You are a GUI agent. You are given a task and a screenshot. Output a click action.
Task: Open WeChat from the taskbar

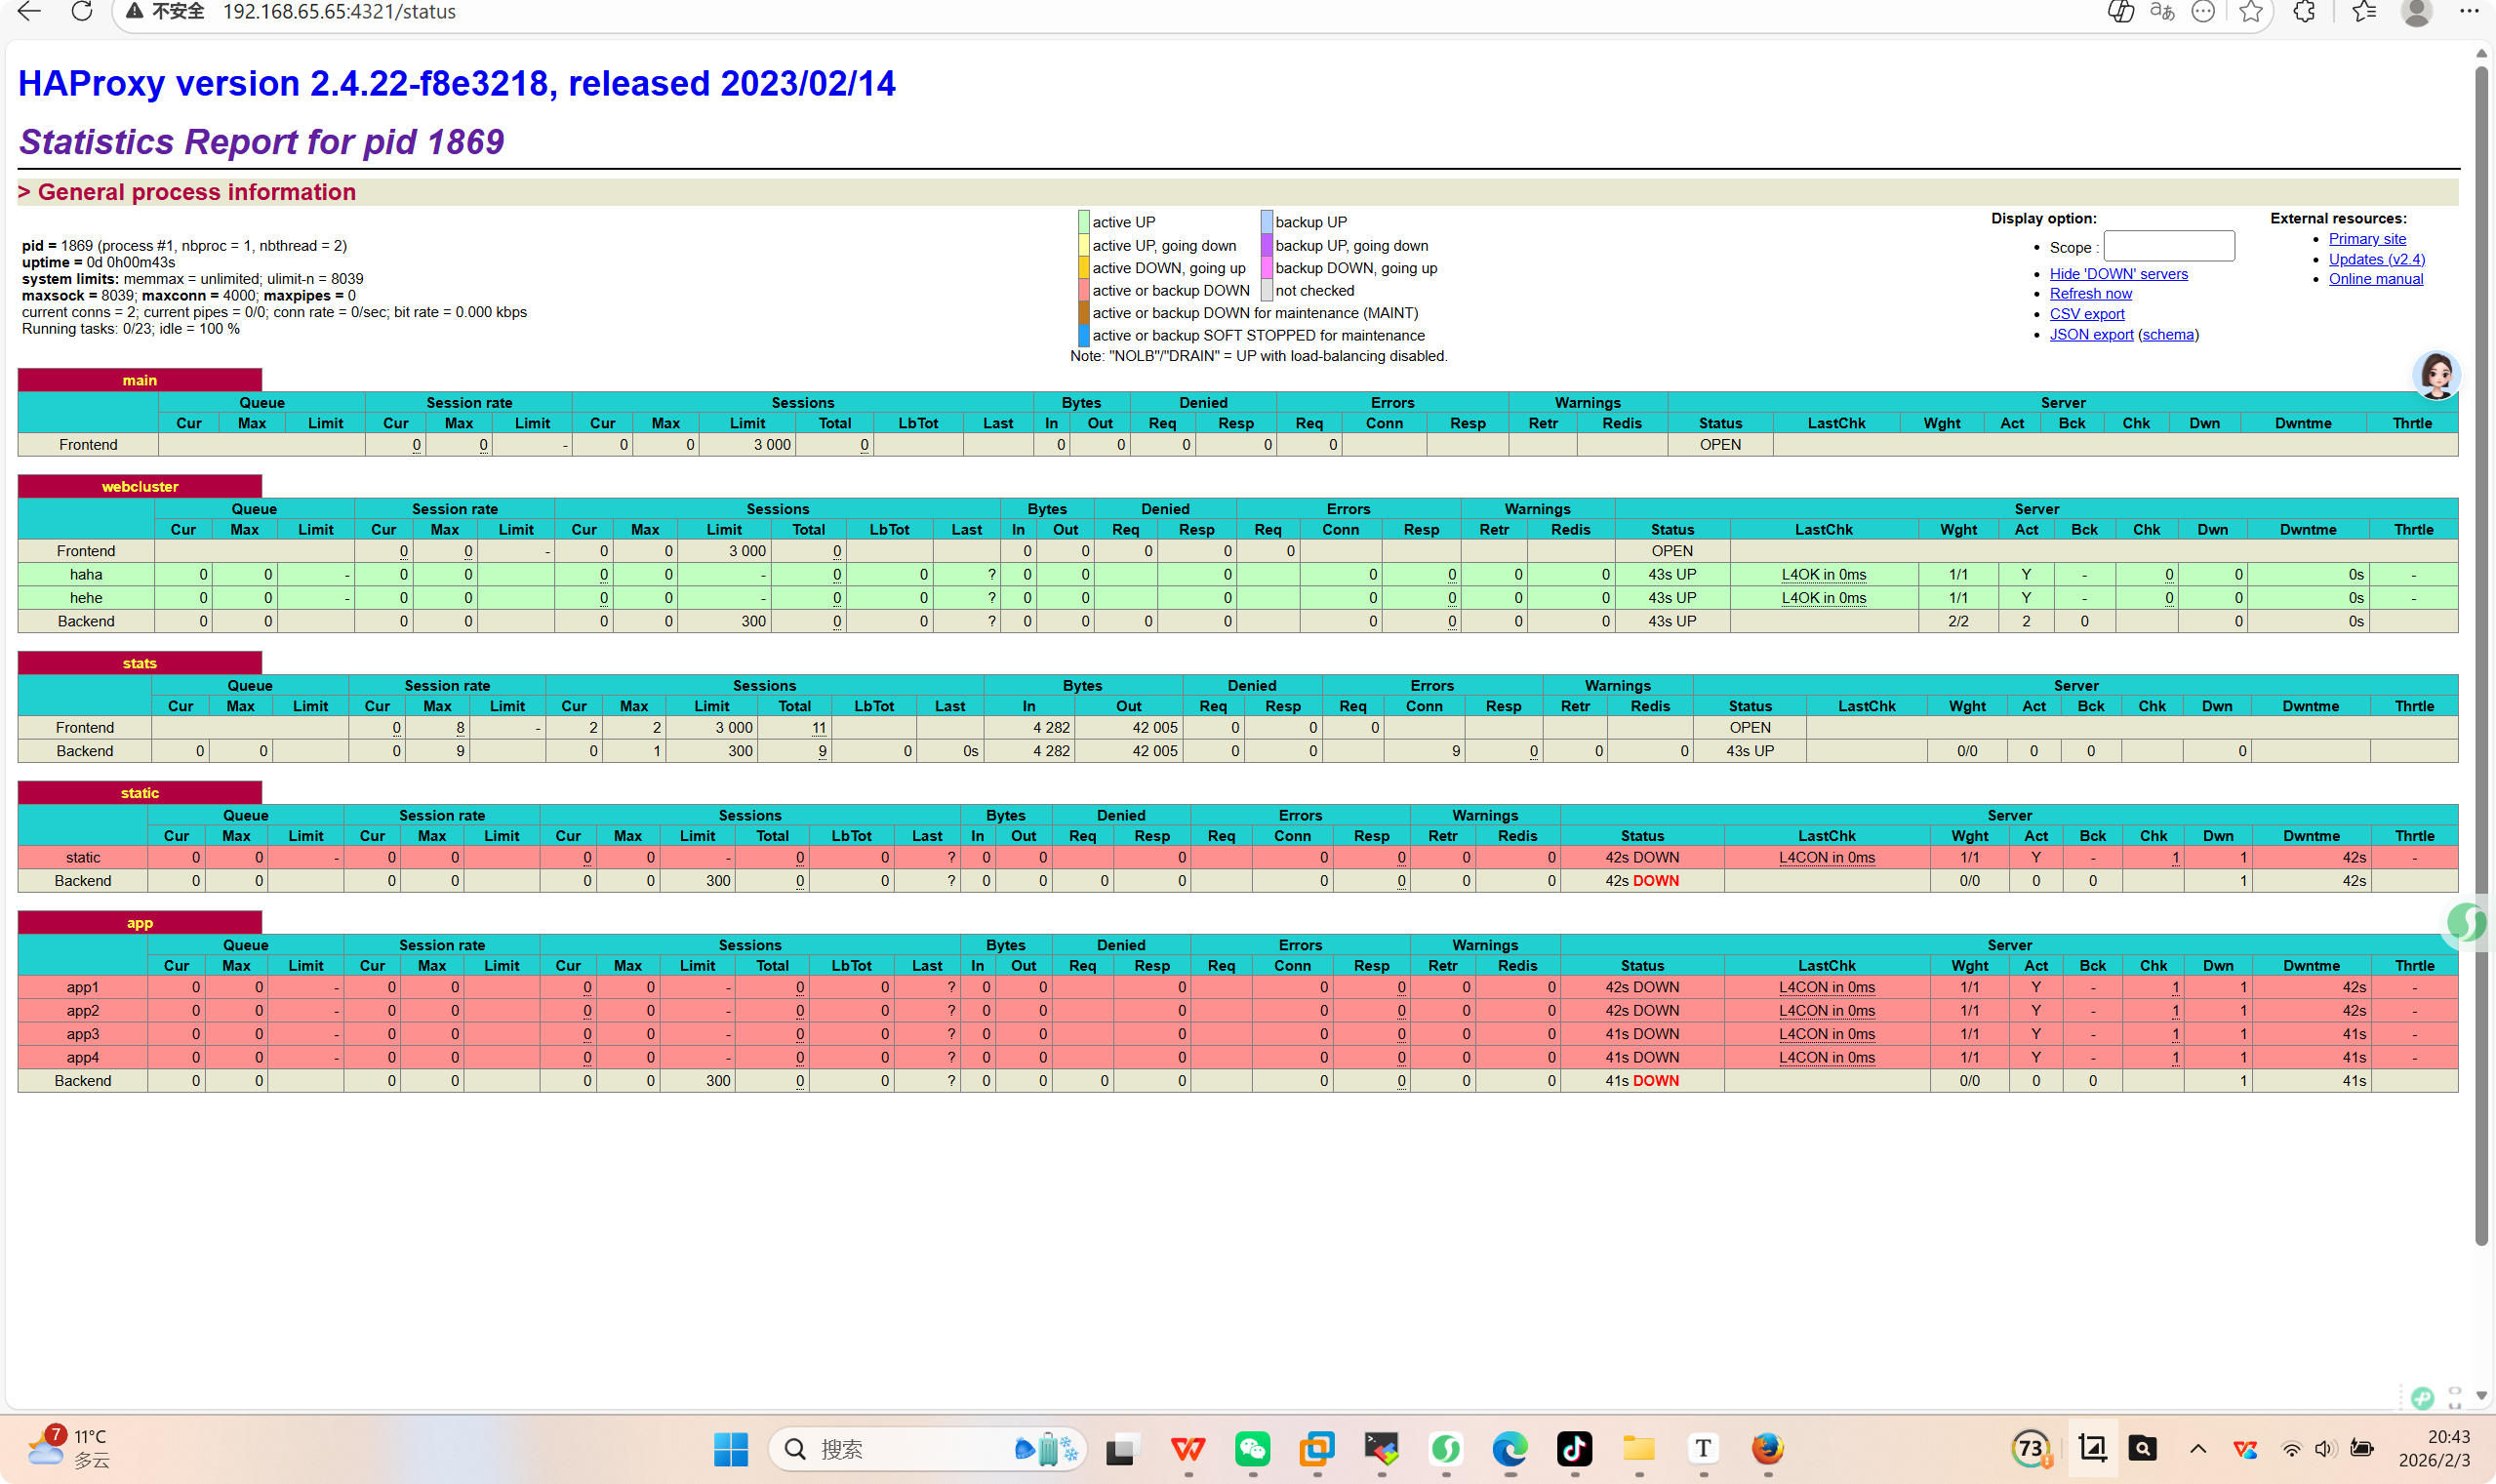point(1252,1449)
